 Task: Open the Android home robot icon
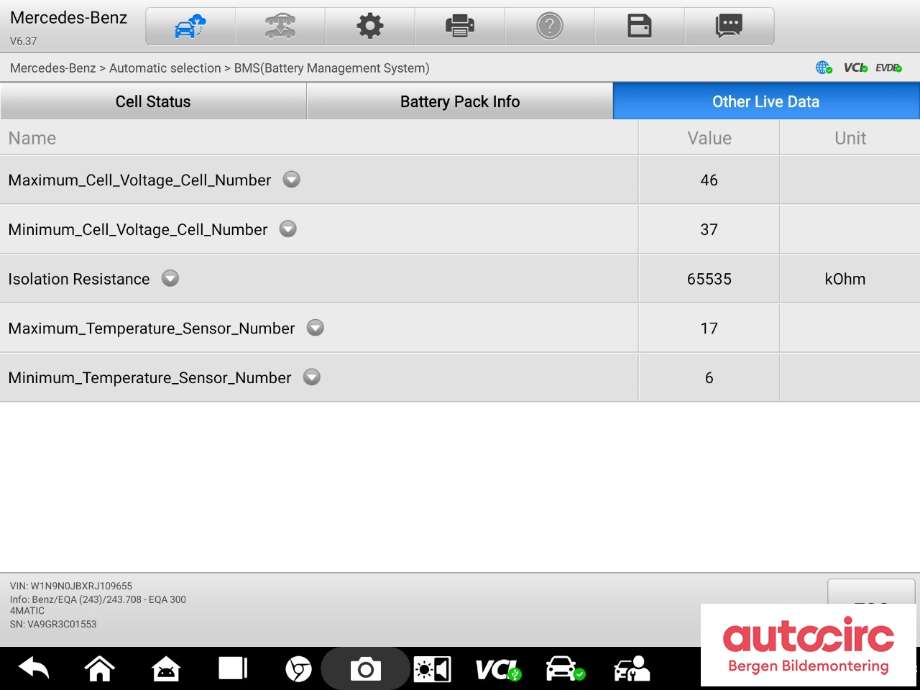tap(166, 668)
